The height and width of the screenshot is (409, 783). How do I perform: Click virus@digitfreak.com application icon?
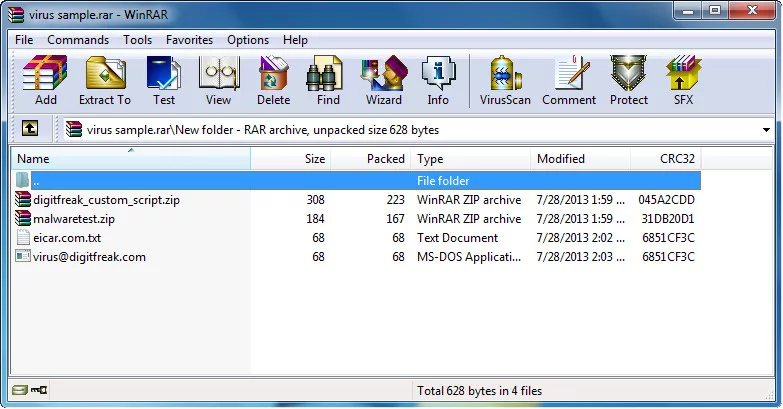[23, 256]
